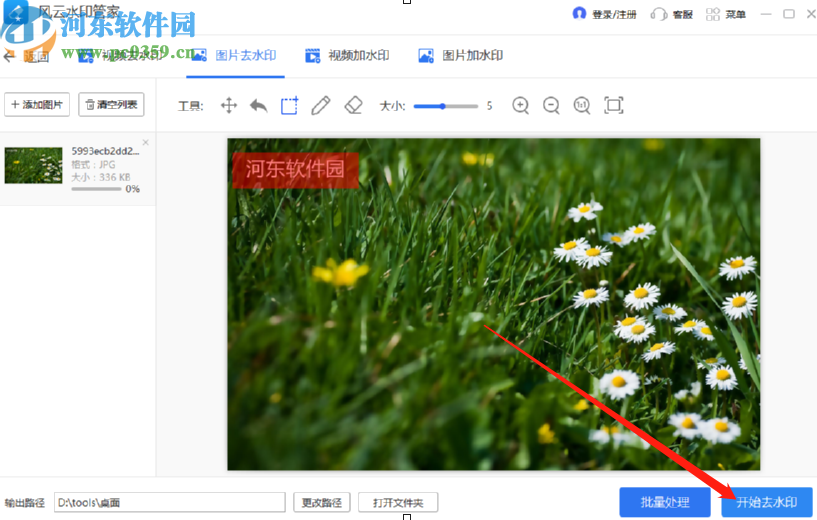The width and height of the screenshot is (817, 520).
Task: Click 开始去水印 to start removal
Action: click(766, 502)
